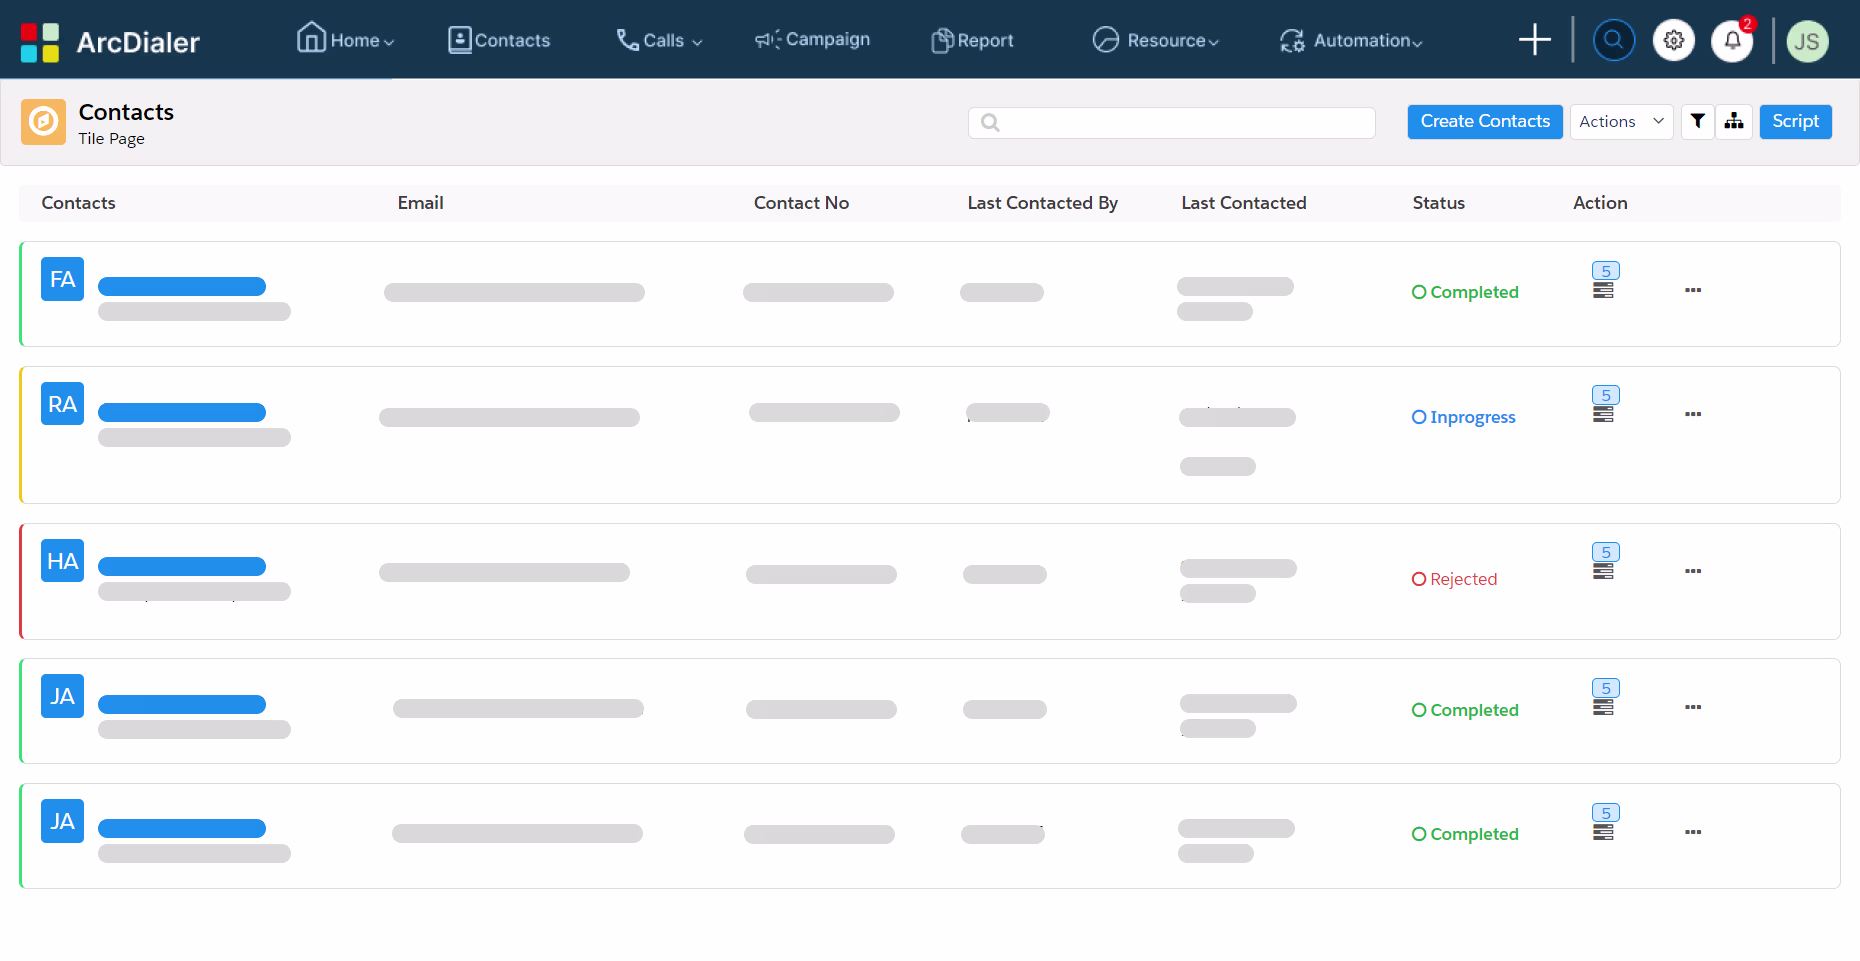
Task: Open more options for the FA row
Action: click(x=1693, y=290)
